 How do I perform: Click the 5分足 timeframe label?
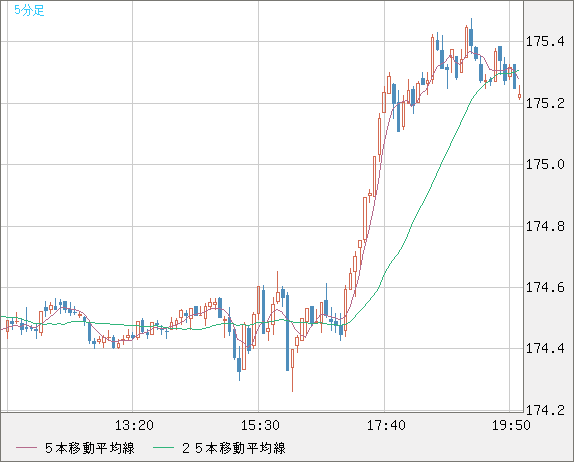[x=29, y=10]
